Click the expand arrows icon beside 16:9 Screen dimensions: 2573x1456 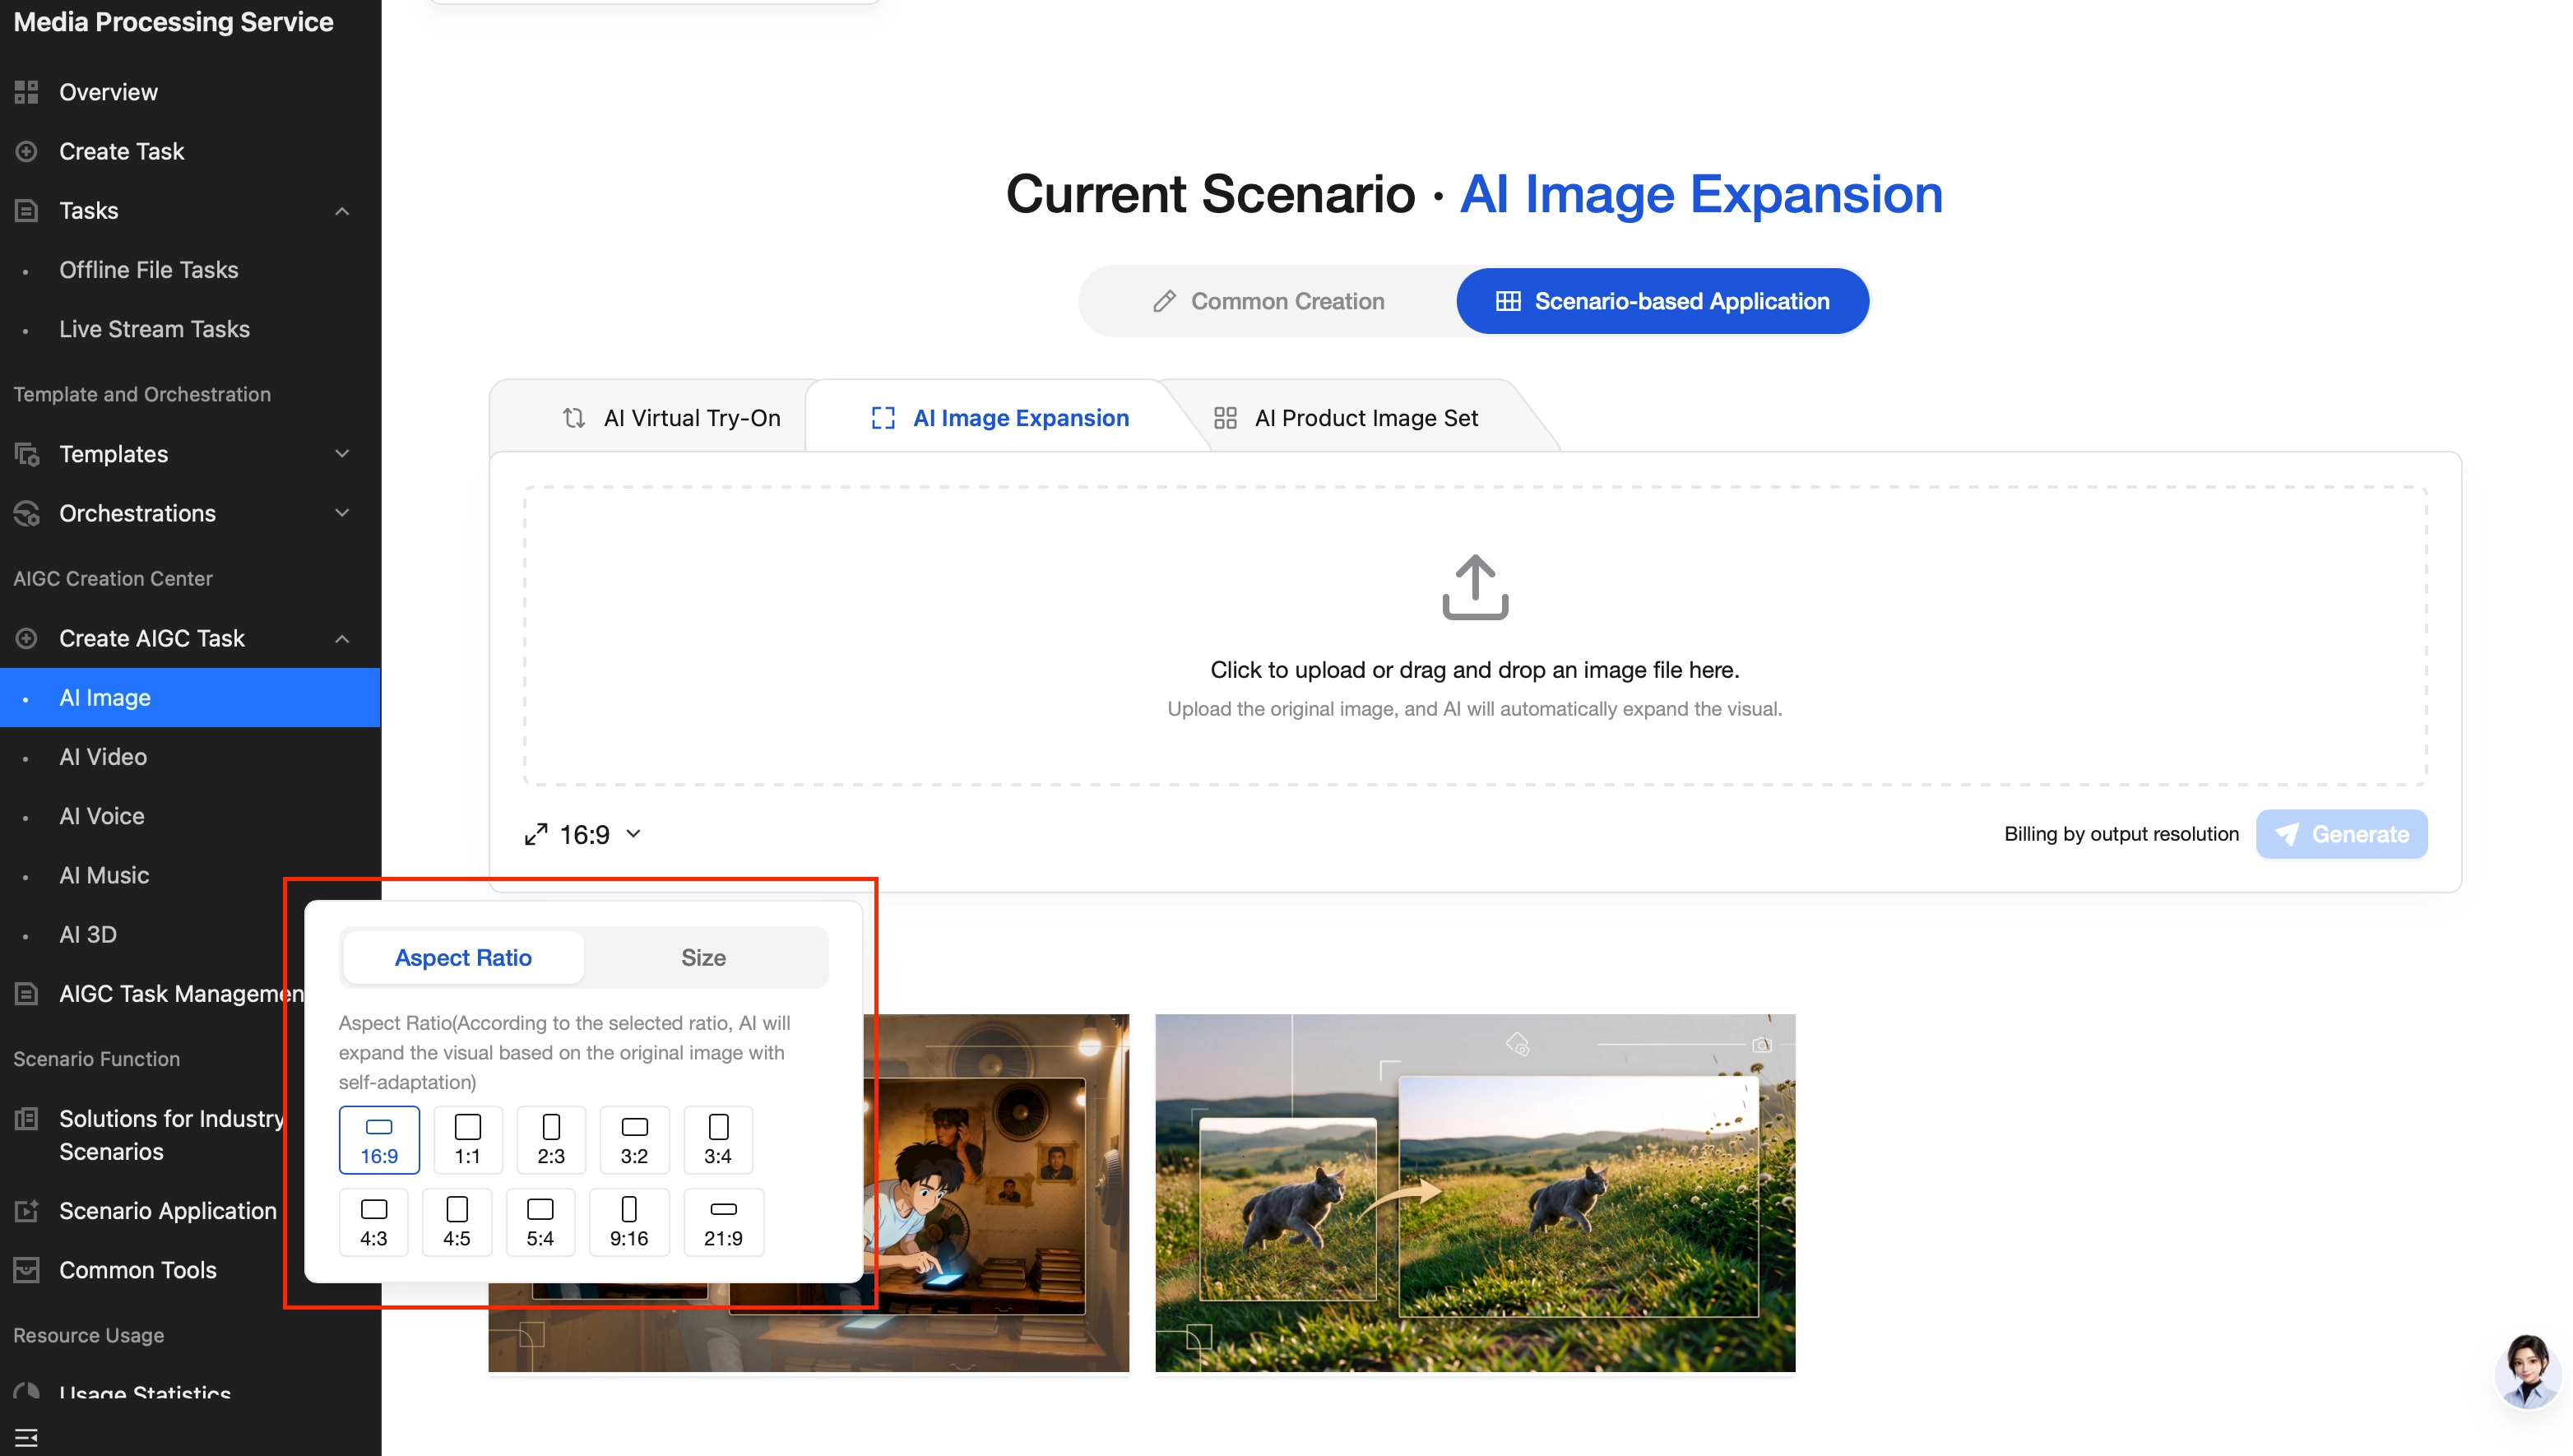coord(536,834)
